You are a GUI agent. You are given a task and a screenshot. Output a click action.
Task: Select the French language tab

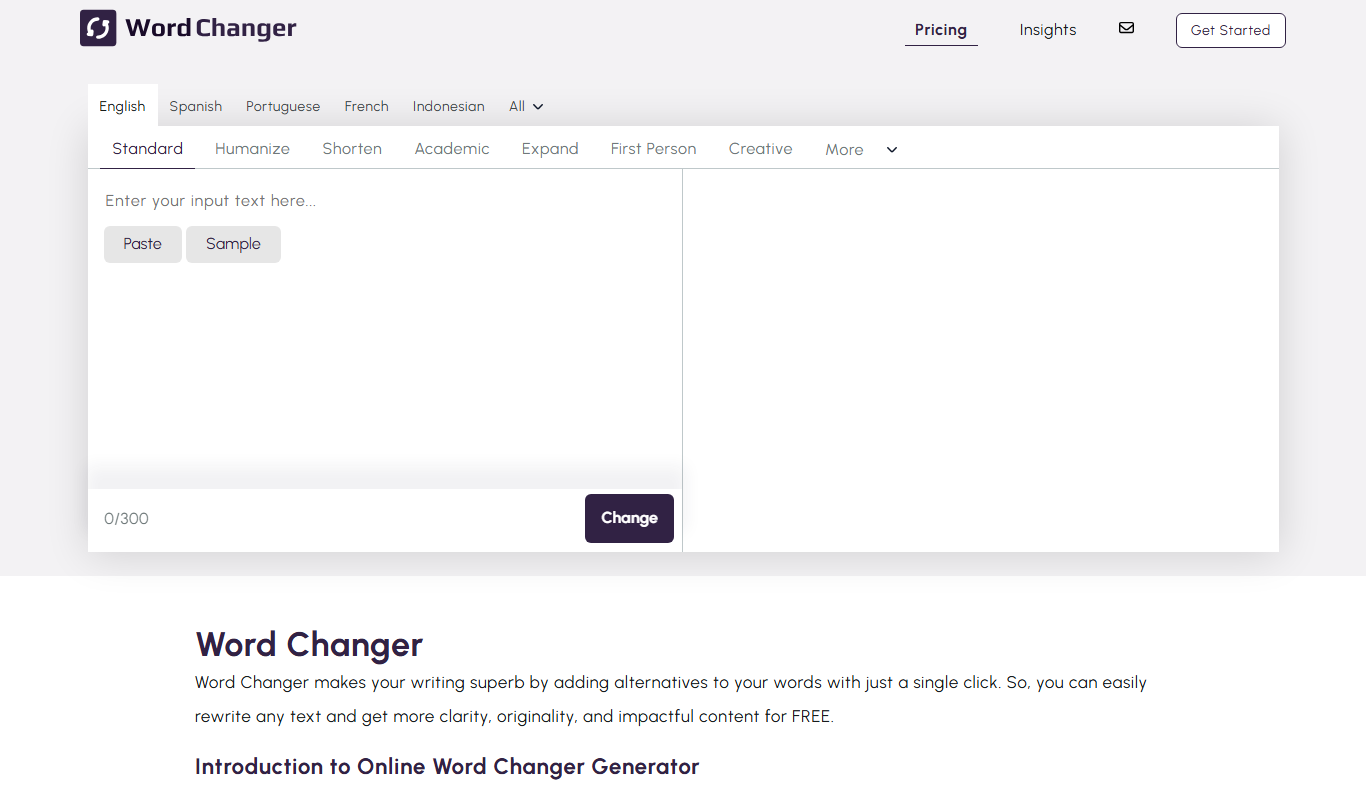[x=366, y=106]
